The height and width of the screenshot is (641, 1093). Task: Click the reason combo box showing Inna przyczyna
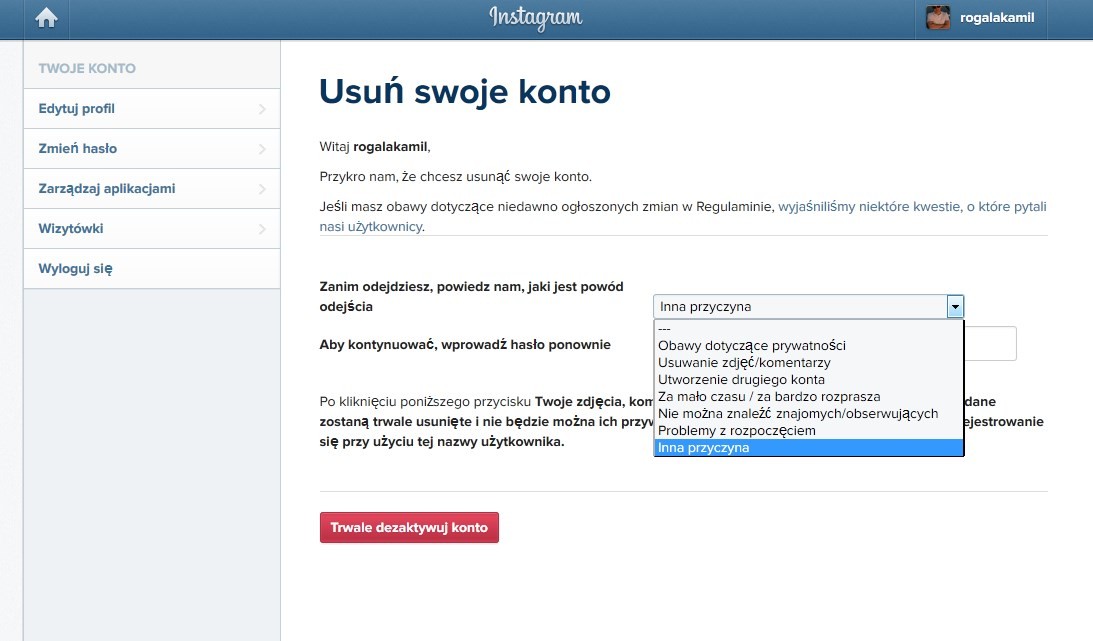809,307
